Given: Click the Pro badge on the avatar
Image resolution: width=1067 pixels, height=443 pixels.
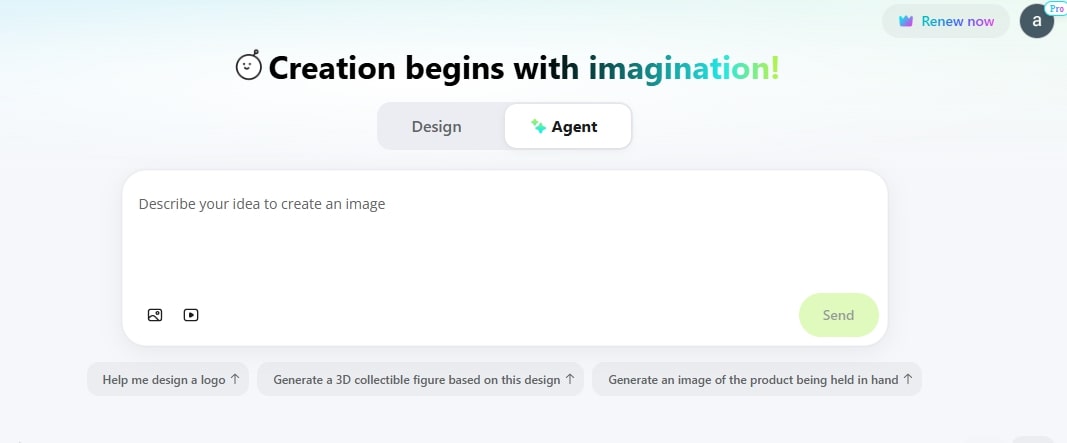Looking at the screenshot, I should [1056, 8].
